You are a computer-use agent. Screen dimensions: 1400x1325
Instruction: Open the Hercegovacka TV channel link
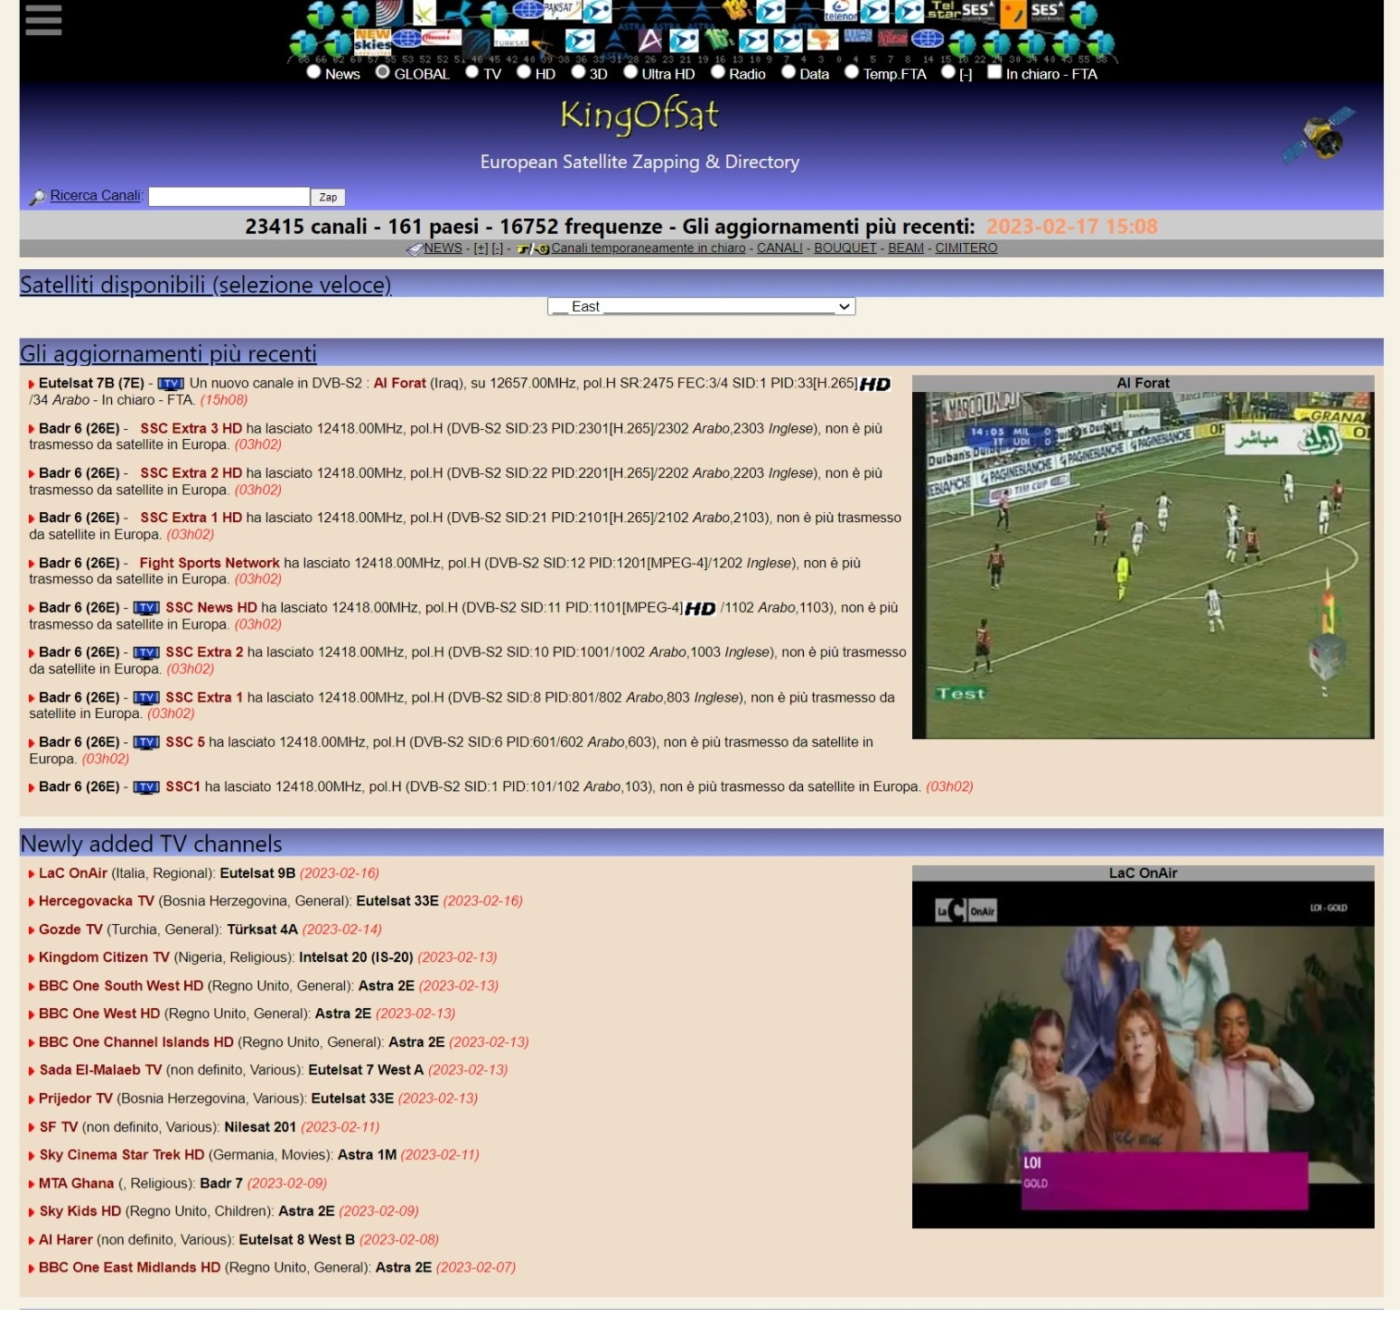97,902
